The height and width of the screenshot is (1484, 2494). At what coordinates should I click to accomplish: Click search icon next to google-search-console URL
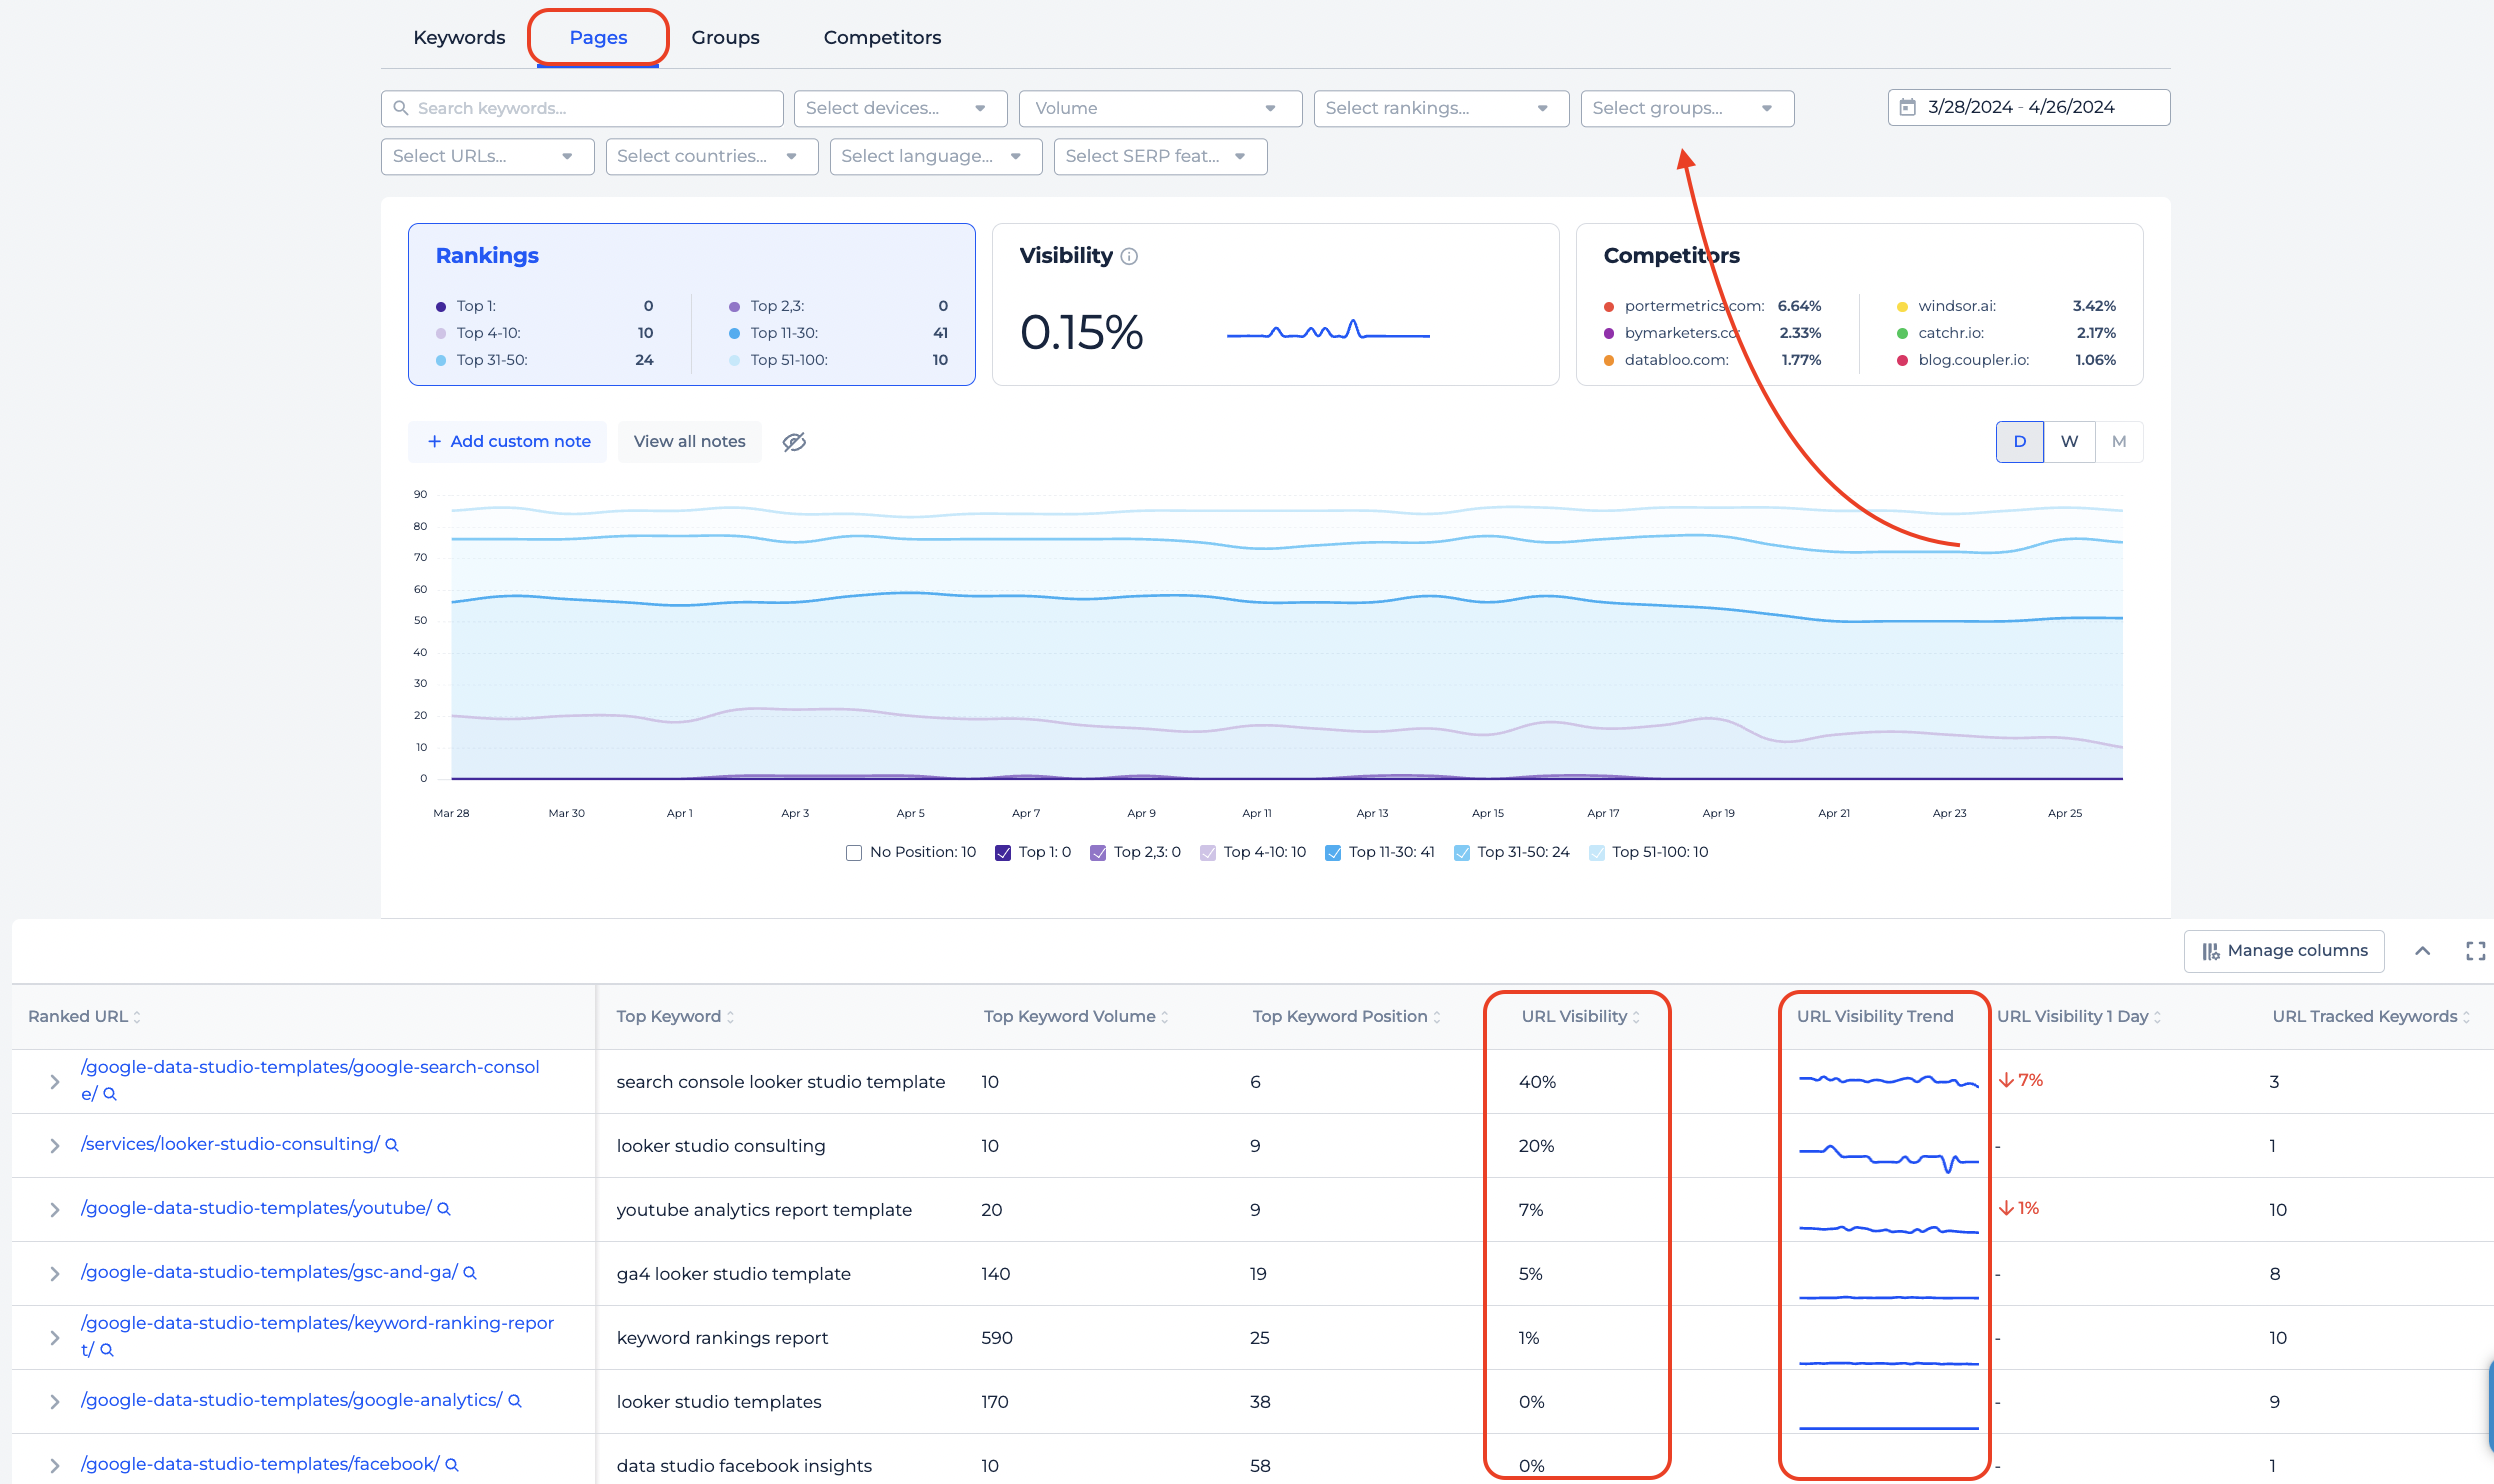[x=110, y=1094]
